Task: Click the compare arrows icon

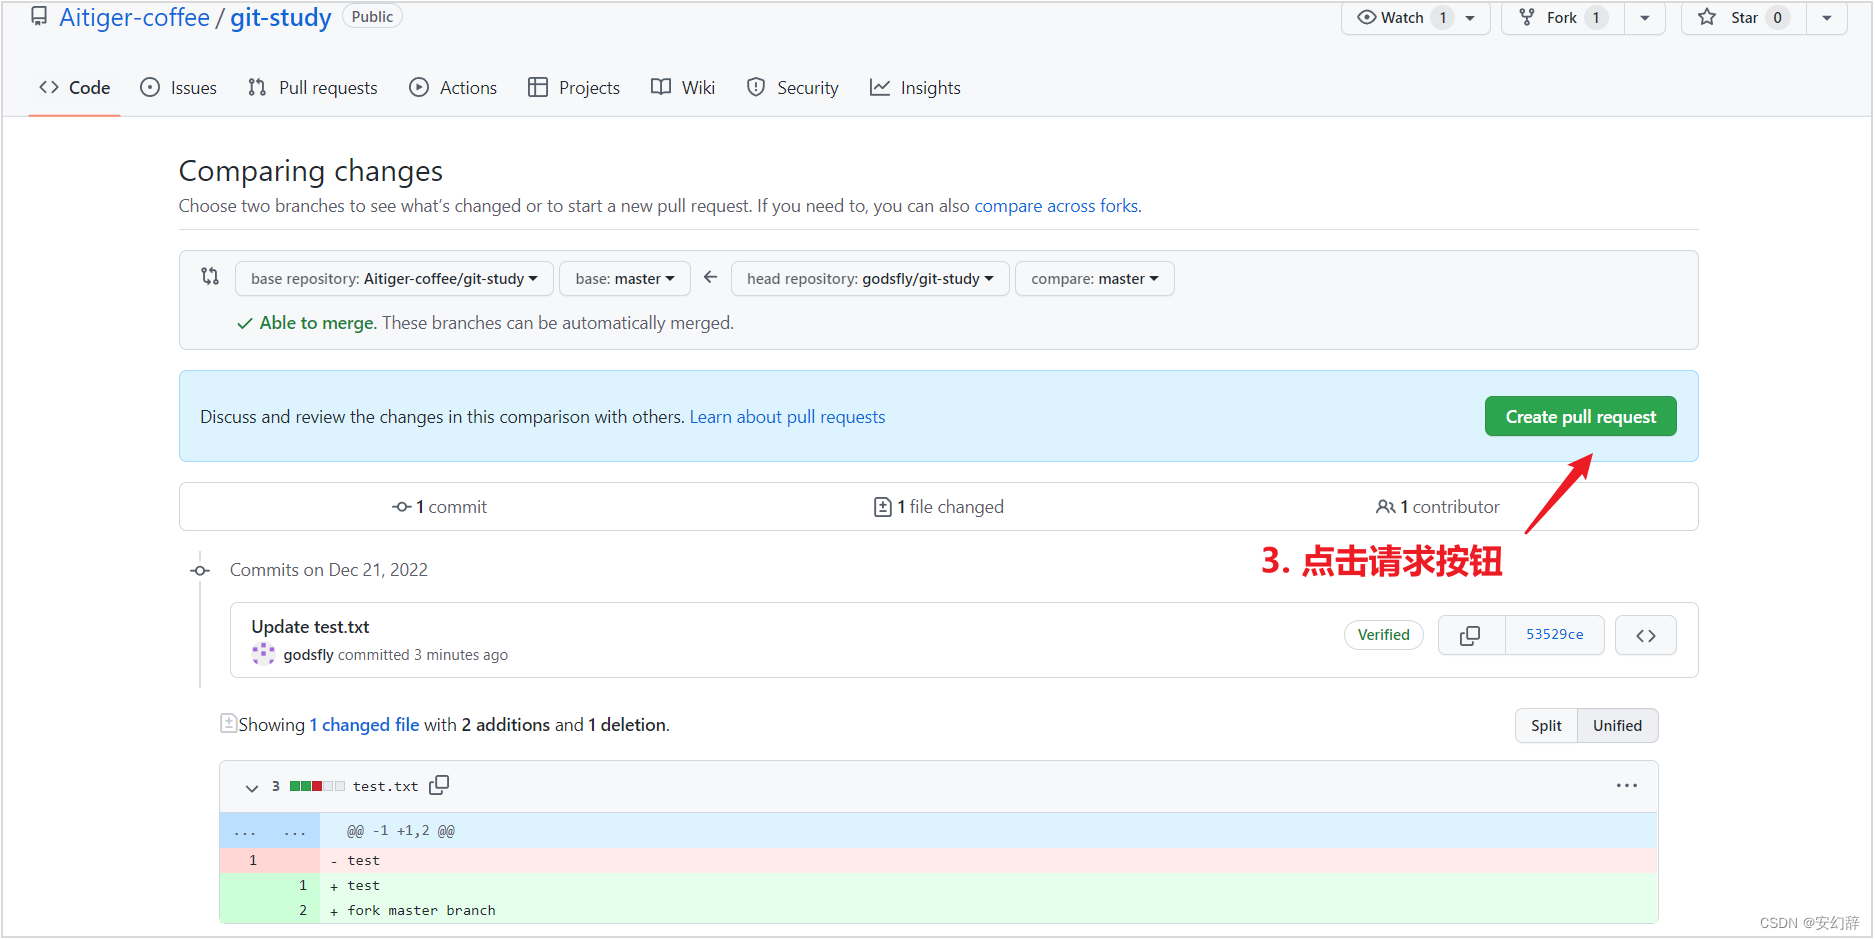Action: click(210, 276)
